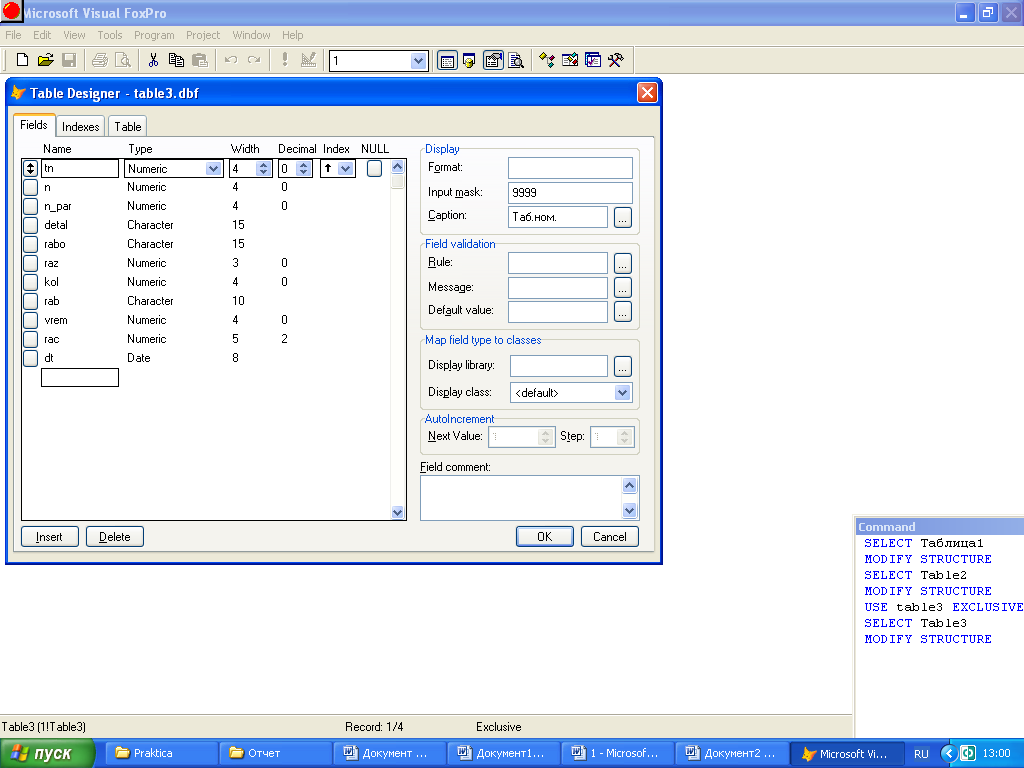Click the fields list scroll up arrow
Image resolution: width=1024 pixels, height=768 pixels.
(398, 167)
